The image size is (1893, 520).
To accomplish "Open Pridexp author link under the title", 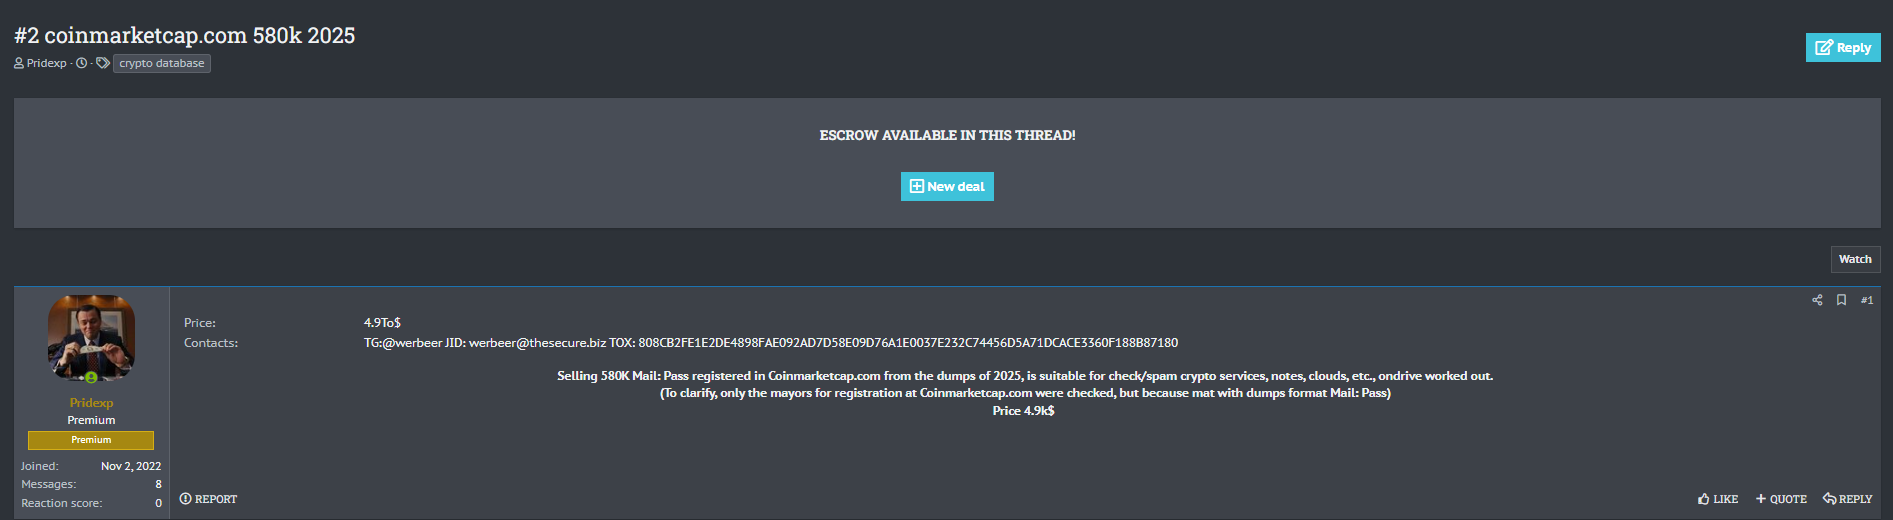I will tap(46, 63).
